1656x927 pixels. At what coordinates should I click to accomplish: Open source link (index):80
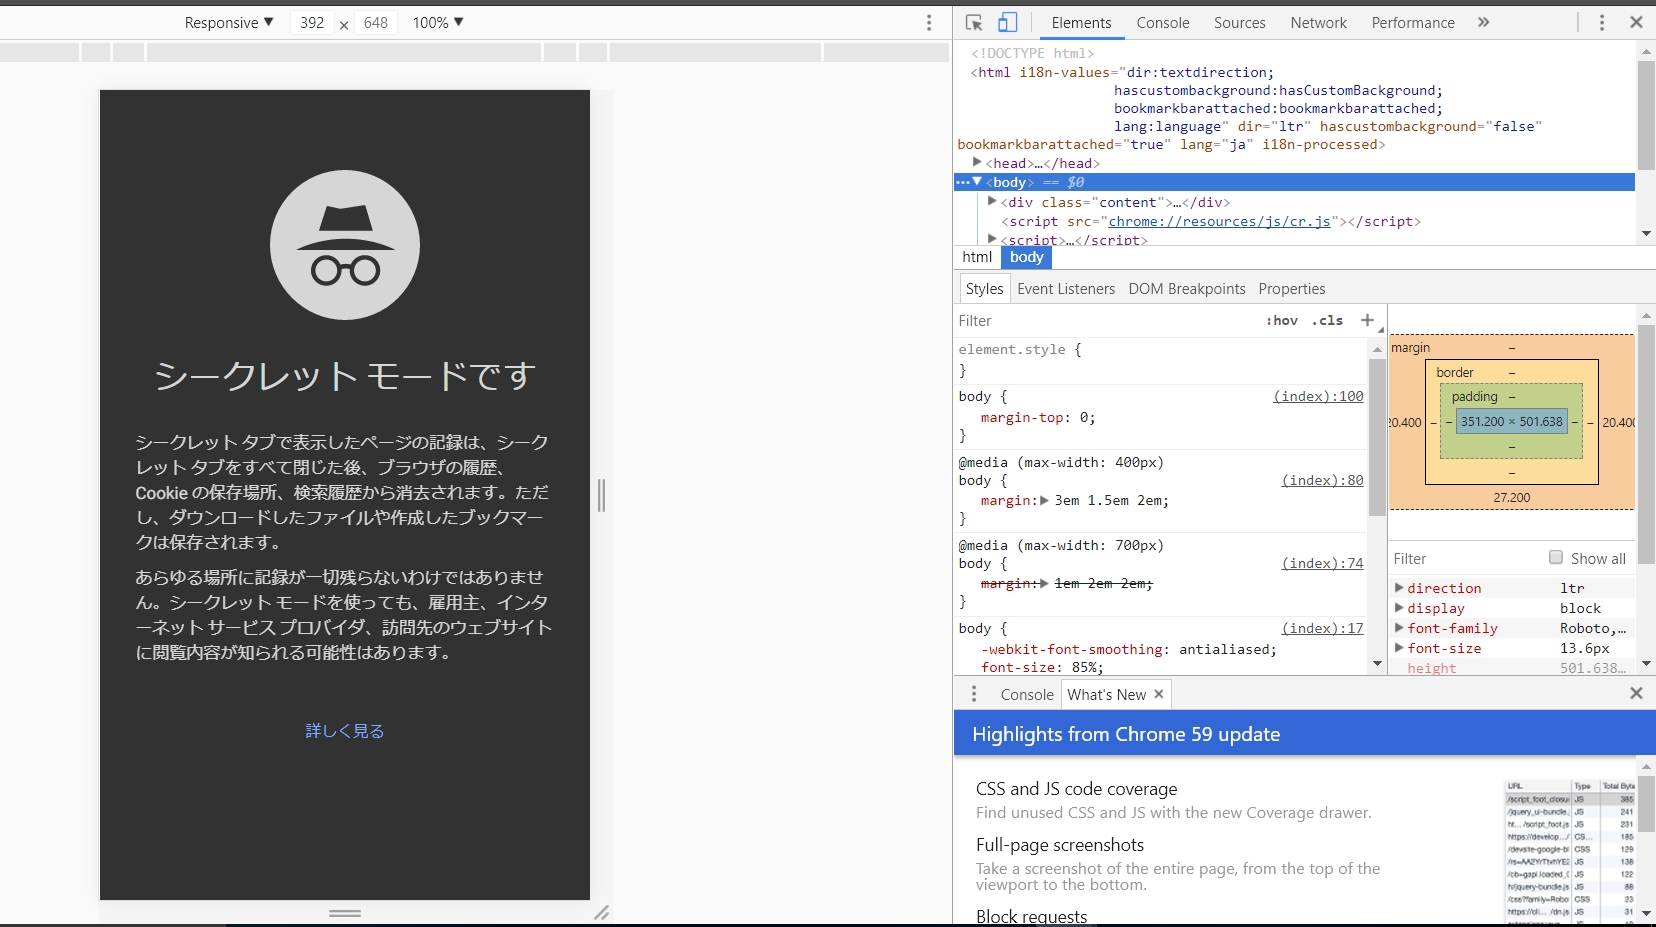1322,480
